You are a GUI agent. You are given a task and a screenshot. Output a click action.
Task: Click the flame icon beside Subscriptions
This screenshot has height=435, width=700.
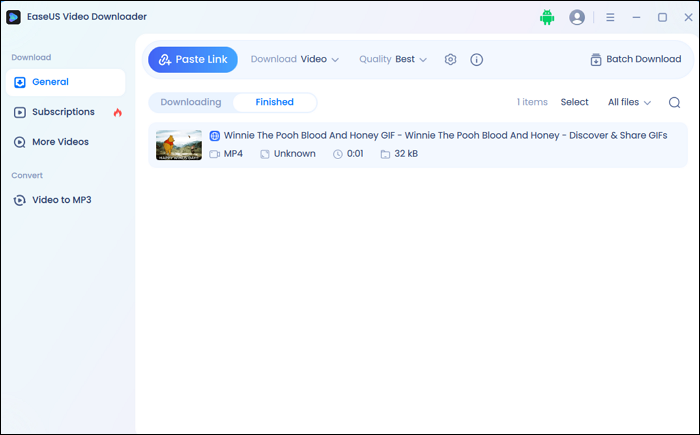[x=117, y=112]
